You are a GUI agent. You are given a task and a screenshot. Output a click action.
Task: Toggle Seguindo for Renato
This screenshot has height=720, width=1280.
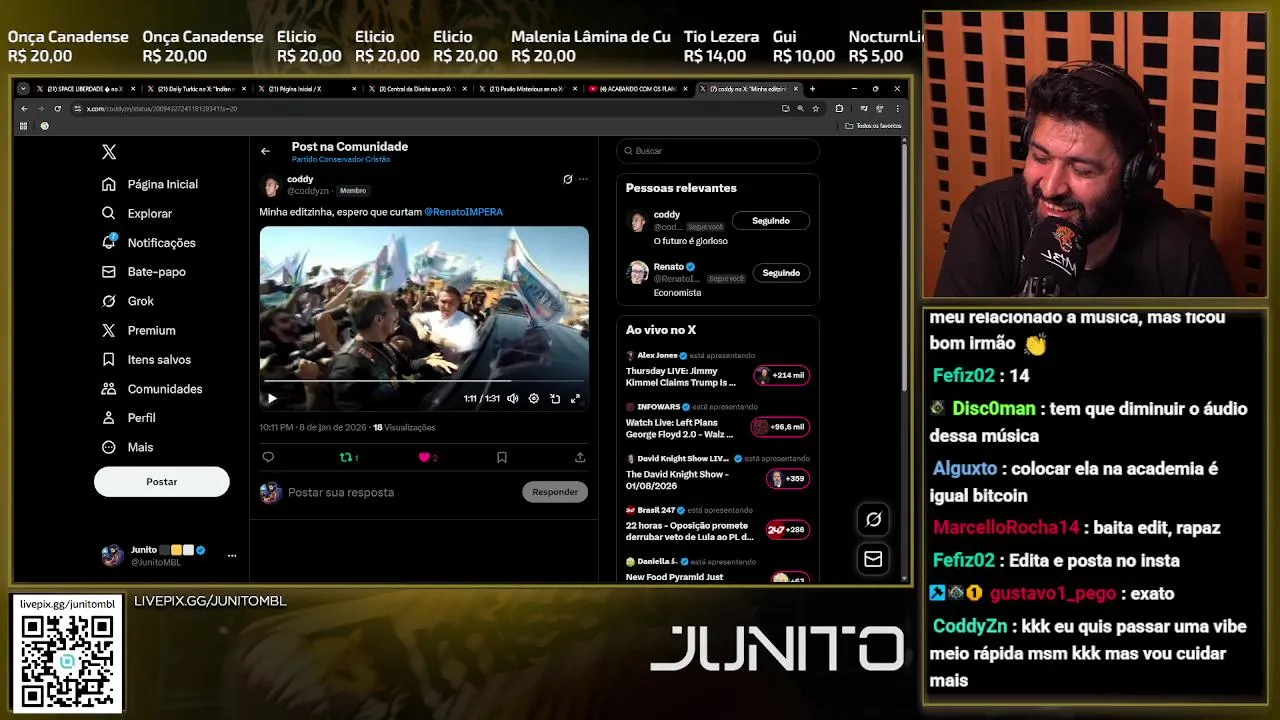[781, 272]
